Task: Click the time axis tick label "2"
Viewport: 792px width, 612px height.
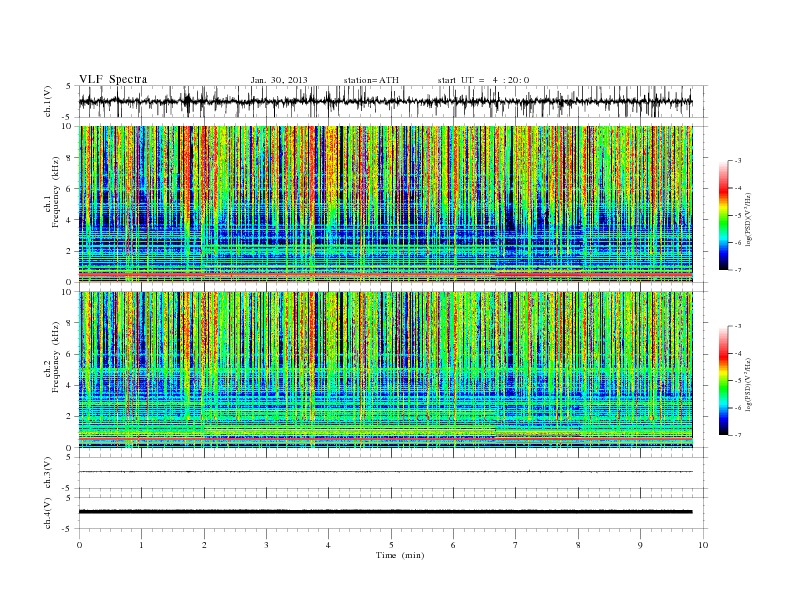Action: click(204, 545)
